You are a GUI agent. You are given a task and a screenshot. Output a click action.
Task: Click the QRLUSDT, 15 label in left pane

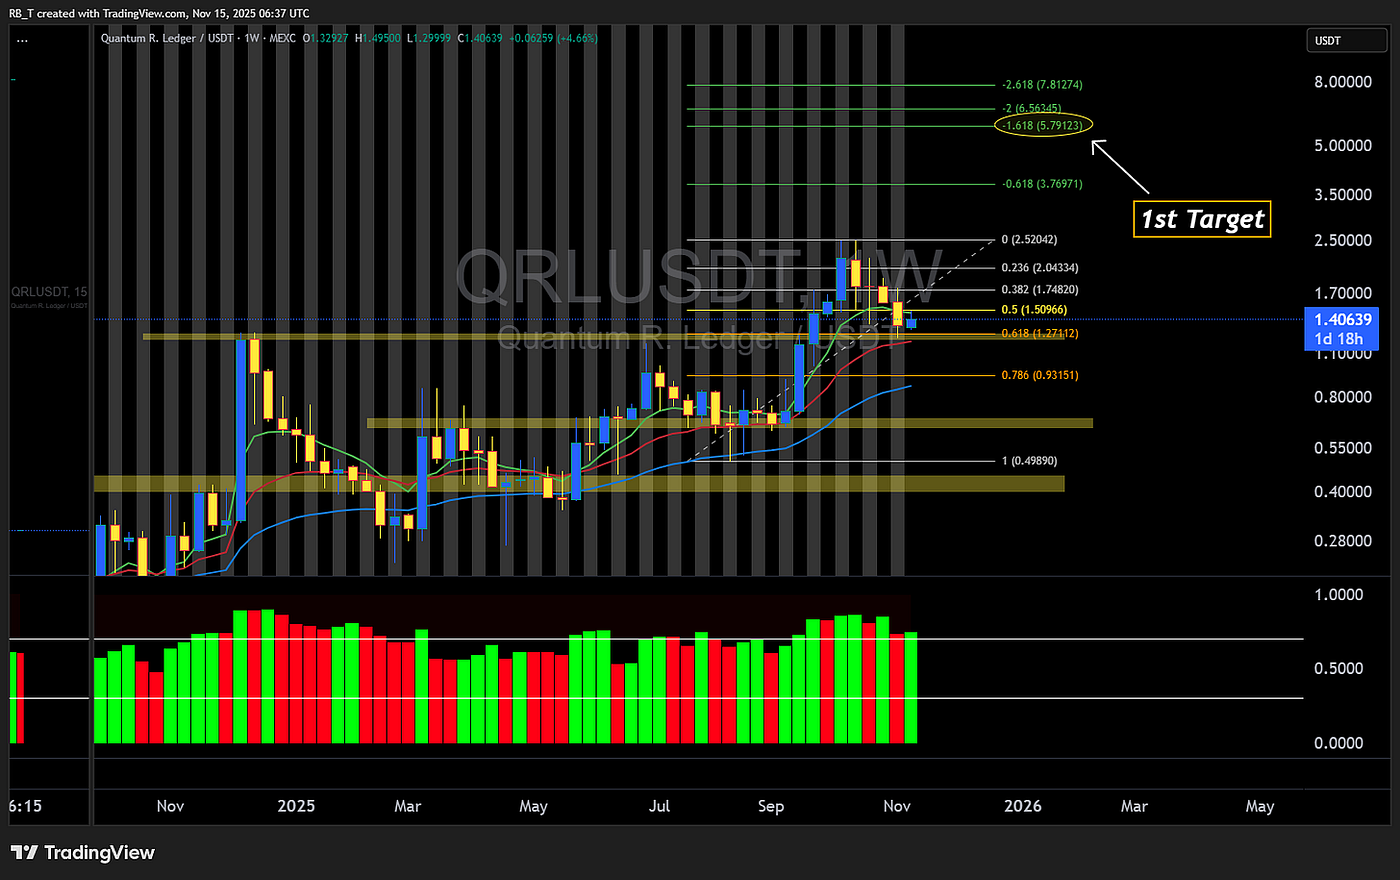pyautogui.click(x=49, y=292)
